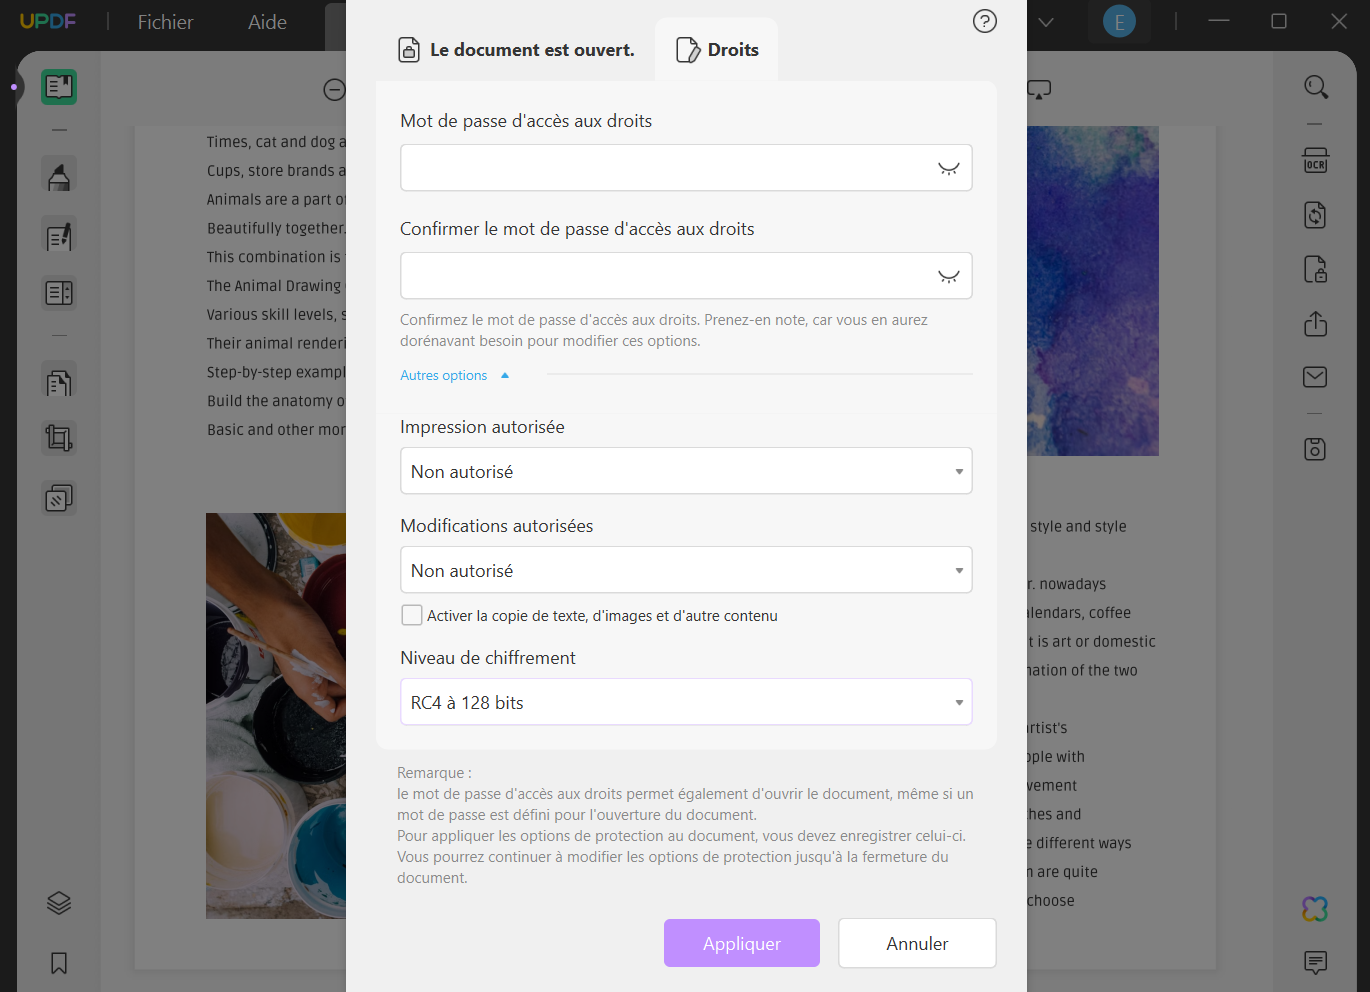Expand the Niveau de chiffrement dropdown
1370x992 pixels.
tap(686, 702)
